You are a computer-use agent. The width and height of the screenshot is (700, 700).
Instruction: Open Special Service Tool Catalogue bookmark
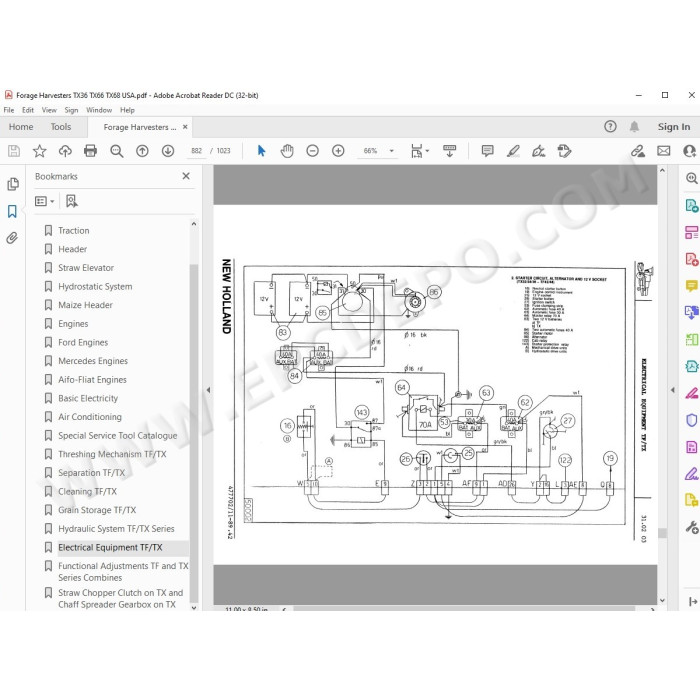click(x=117, y=436)
